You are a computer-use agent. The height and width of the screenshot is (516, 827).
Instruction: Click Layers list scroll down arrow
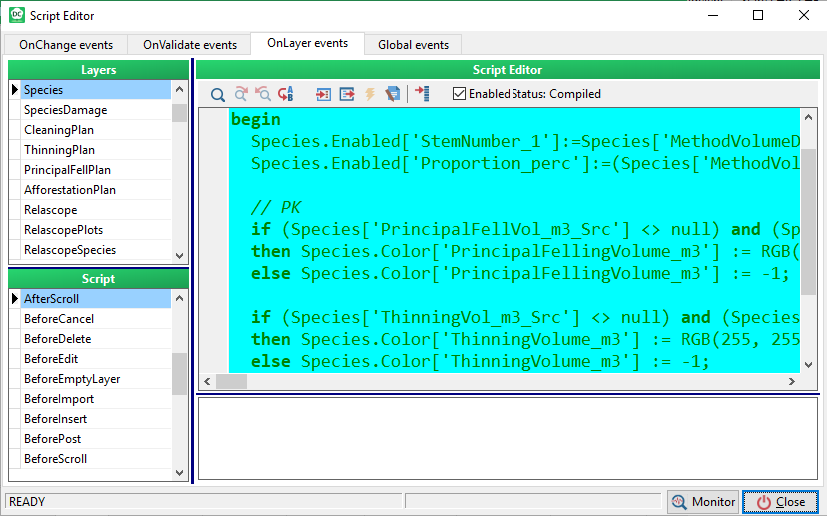pos(180,256)
